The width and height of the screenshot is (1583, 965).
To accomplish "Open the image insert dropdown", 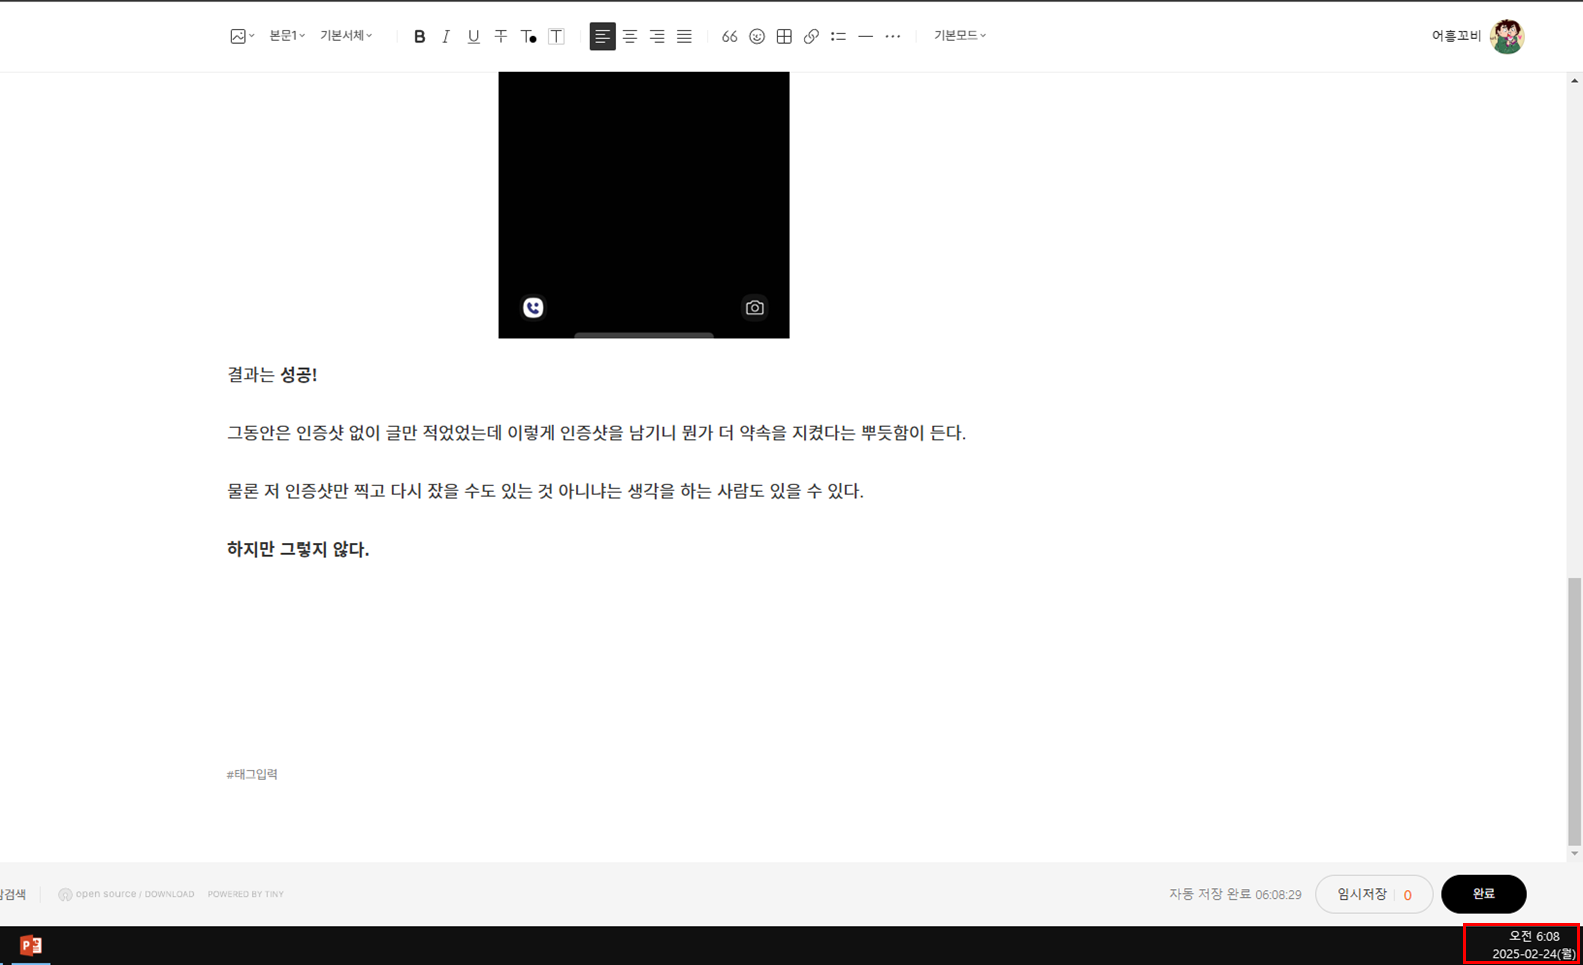I will (241, 36).
